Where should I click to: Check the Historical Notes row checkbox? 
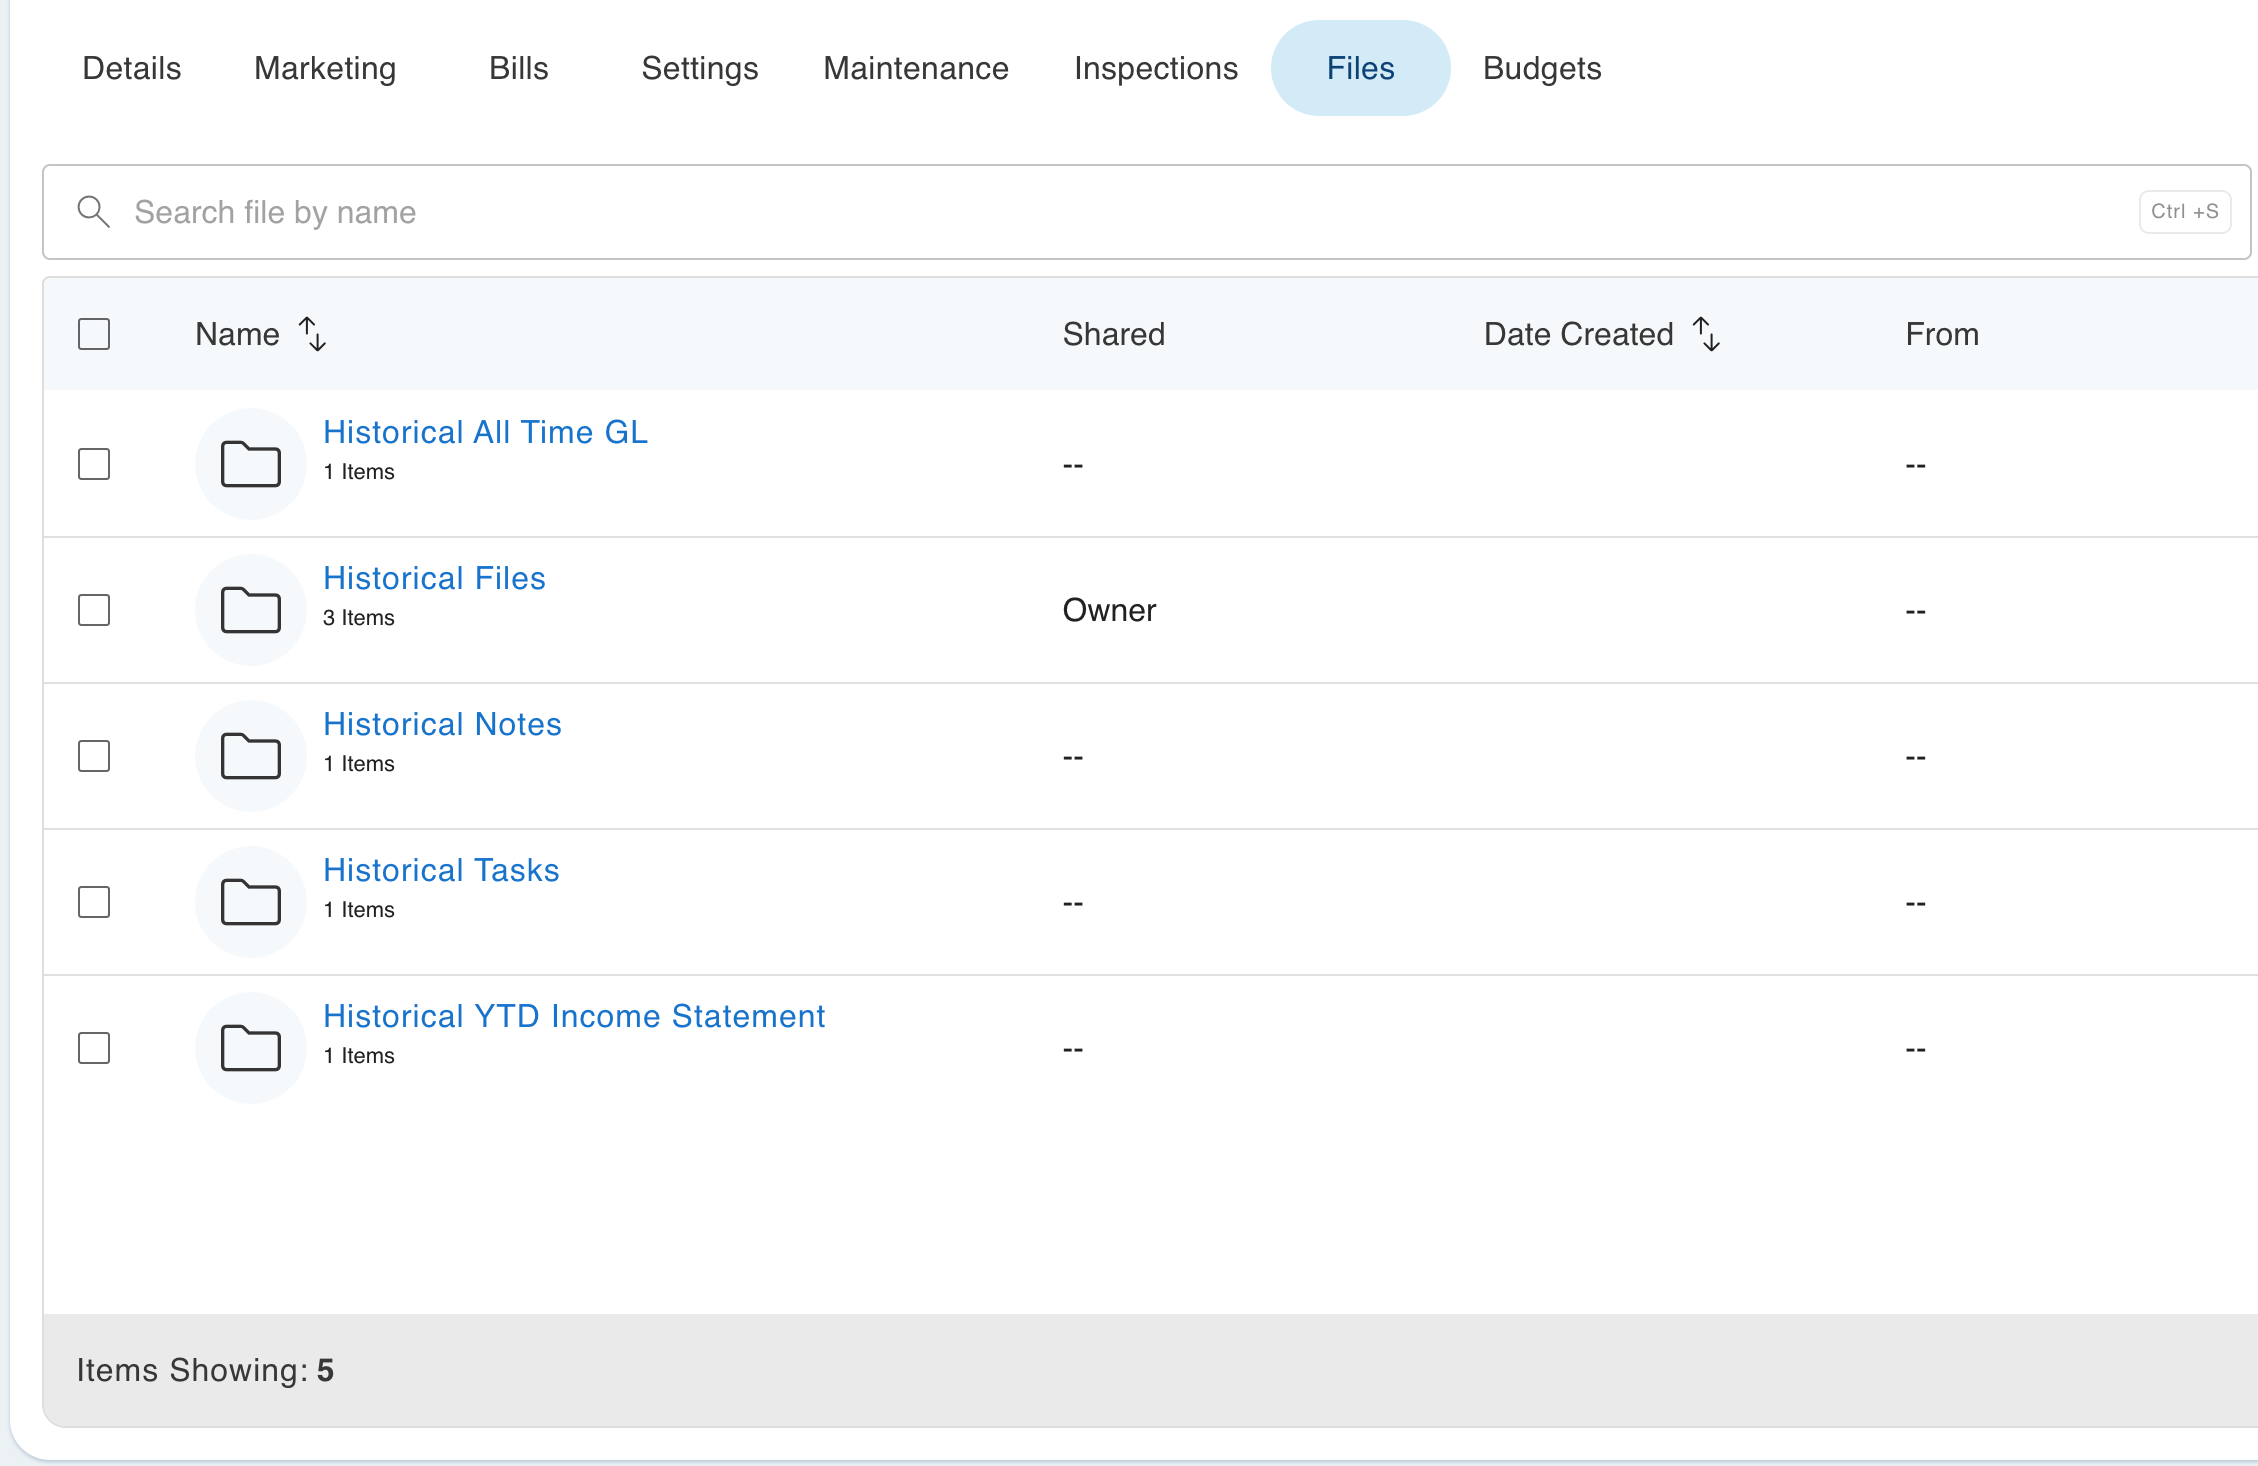coord(94,756)
